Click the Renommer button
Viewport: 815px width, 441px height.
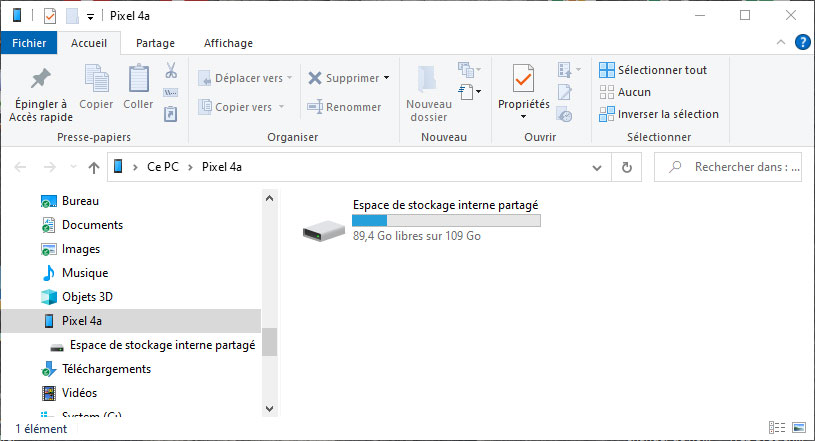click(x=344, y=107)
